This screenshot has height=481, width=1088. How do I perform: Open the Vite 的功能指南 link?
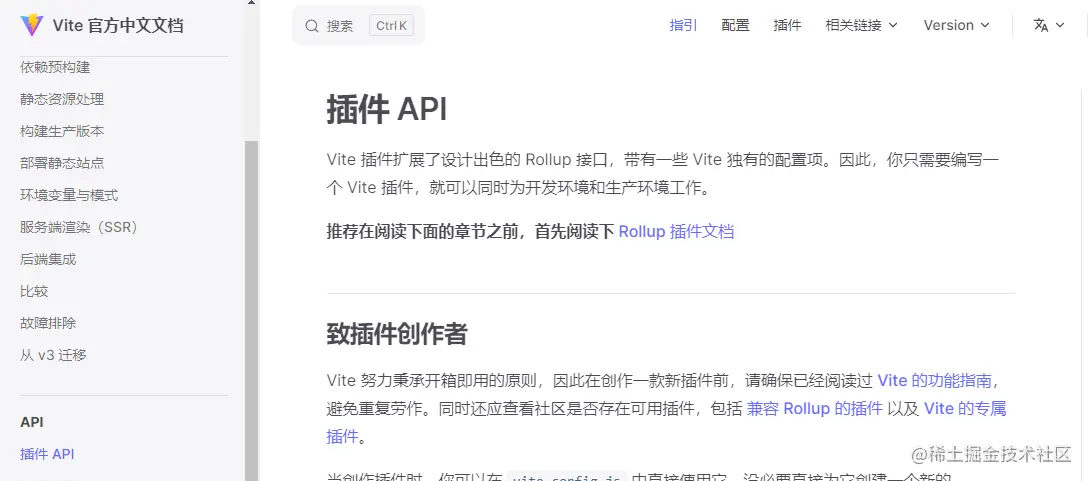point(935,380)
